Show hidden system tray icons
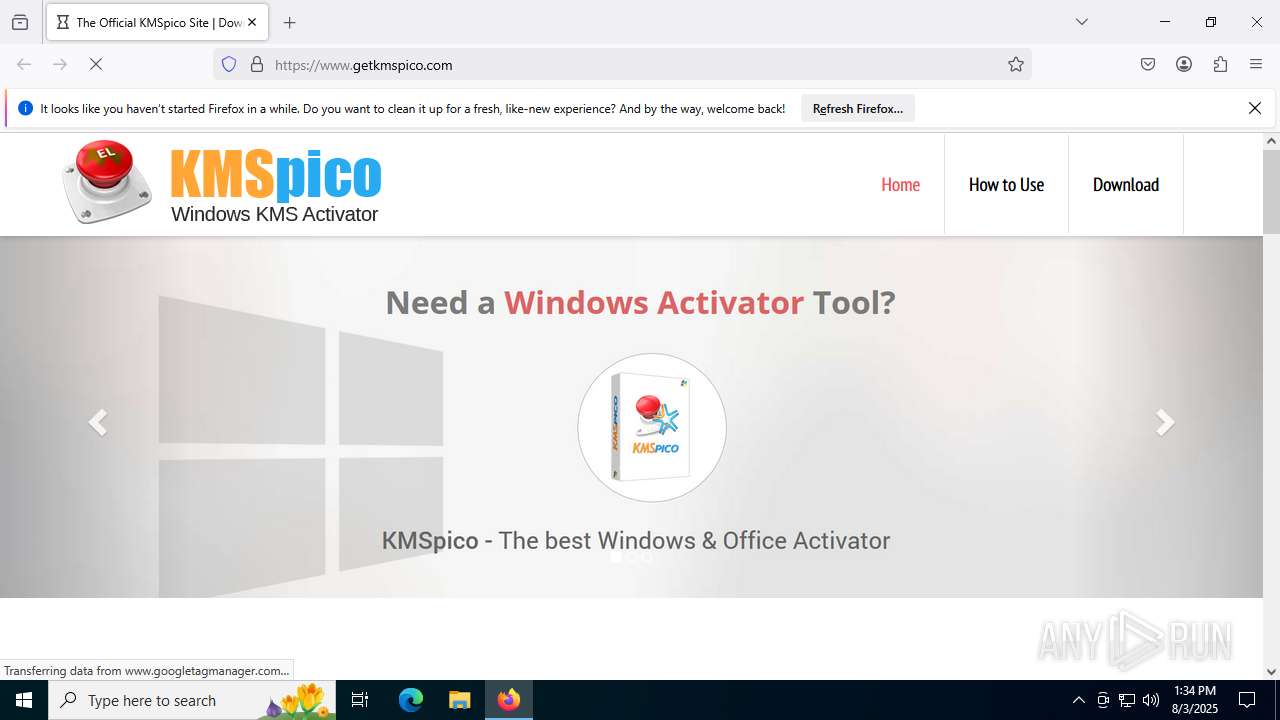Screen dimensions: 1280x720 click(x=1078, y=700)
